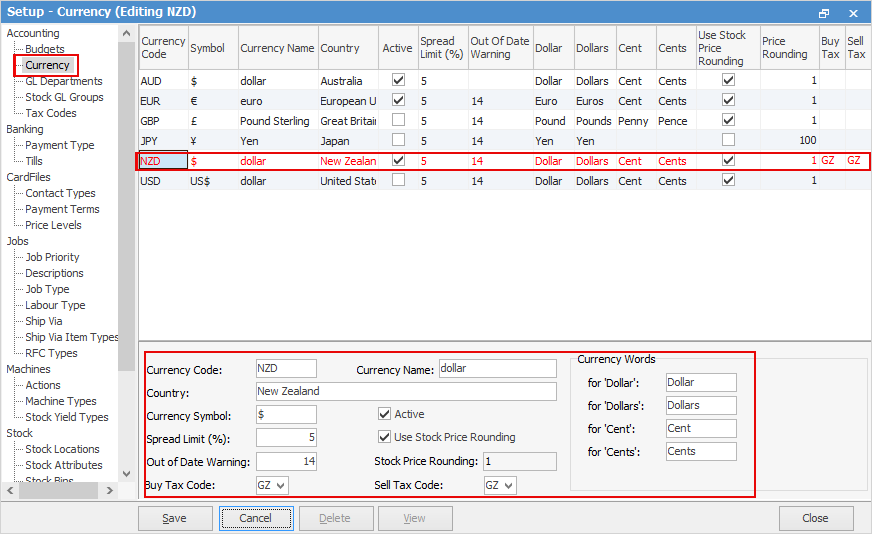Select Tax Codes in the Accounting tree
The height and width of the screenshot is (534, 872).
click(51, 113)
